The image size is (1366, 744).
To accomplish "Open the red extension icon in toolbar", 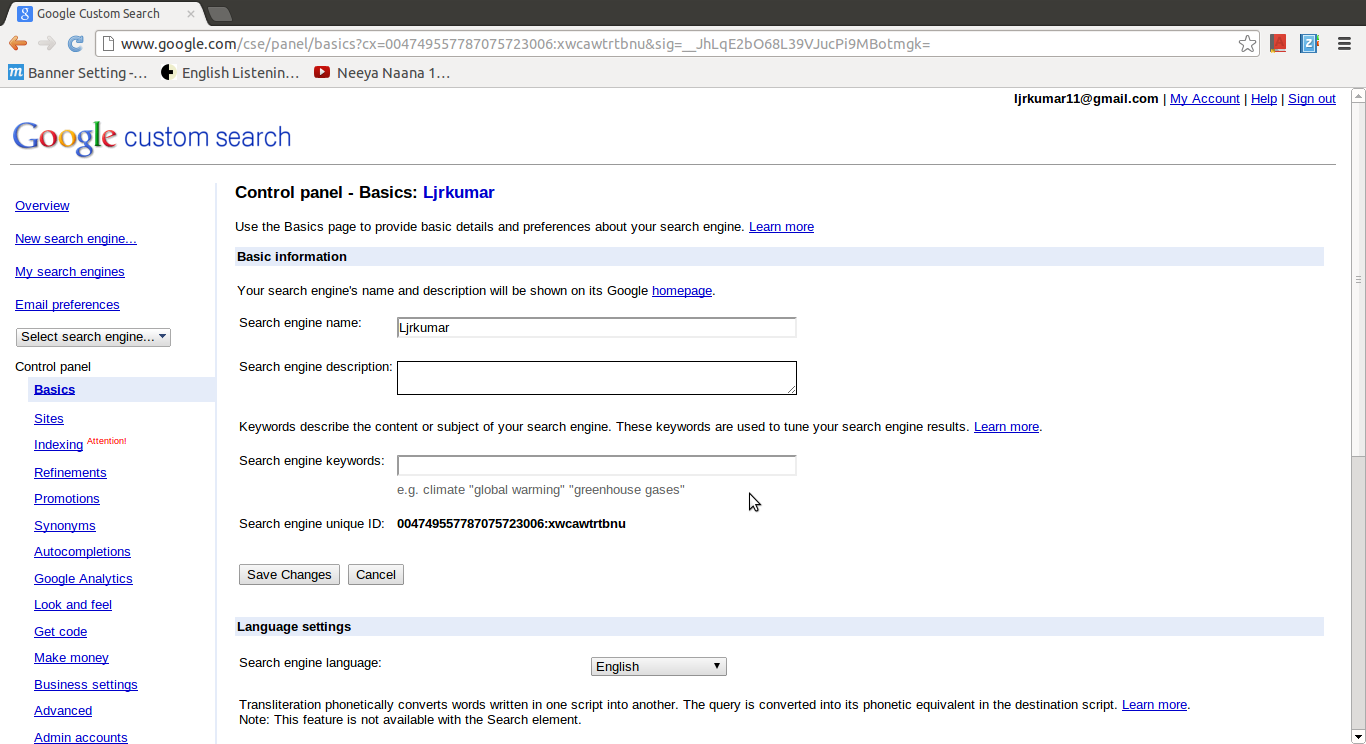I will 1278,43.
